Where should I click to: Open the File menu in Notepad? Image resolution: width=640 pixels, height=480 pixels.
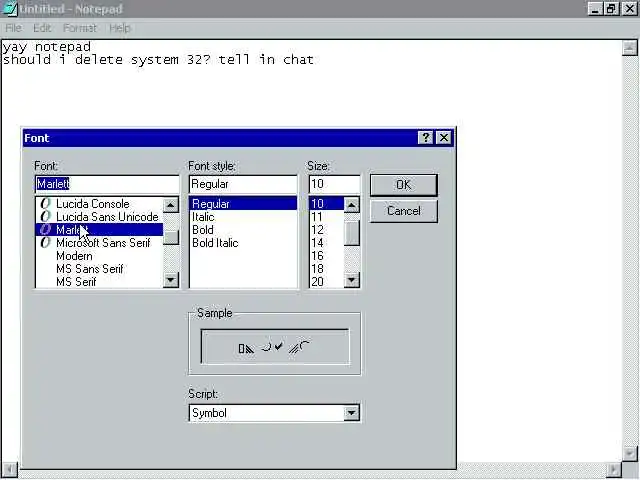coord(13,28)
